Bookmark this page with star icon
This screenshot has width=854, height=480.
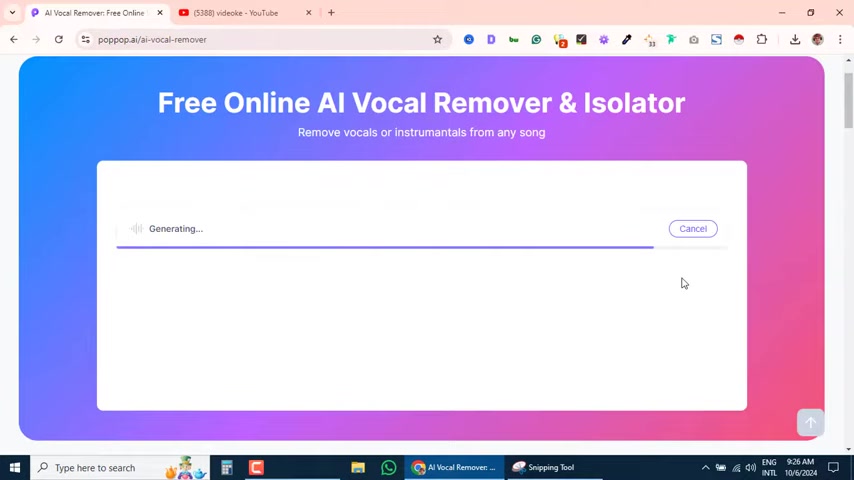click(437, 39)
